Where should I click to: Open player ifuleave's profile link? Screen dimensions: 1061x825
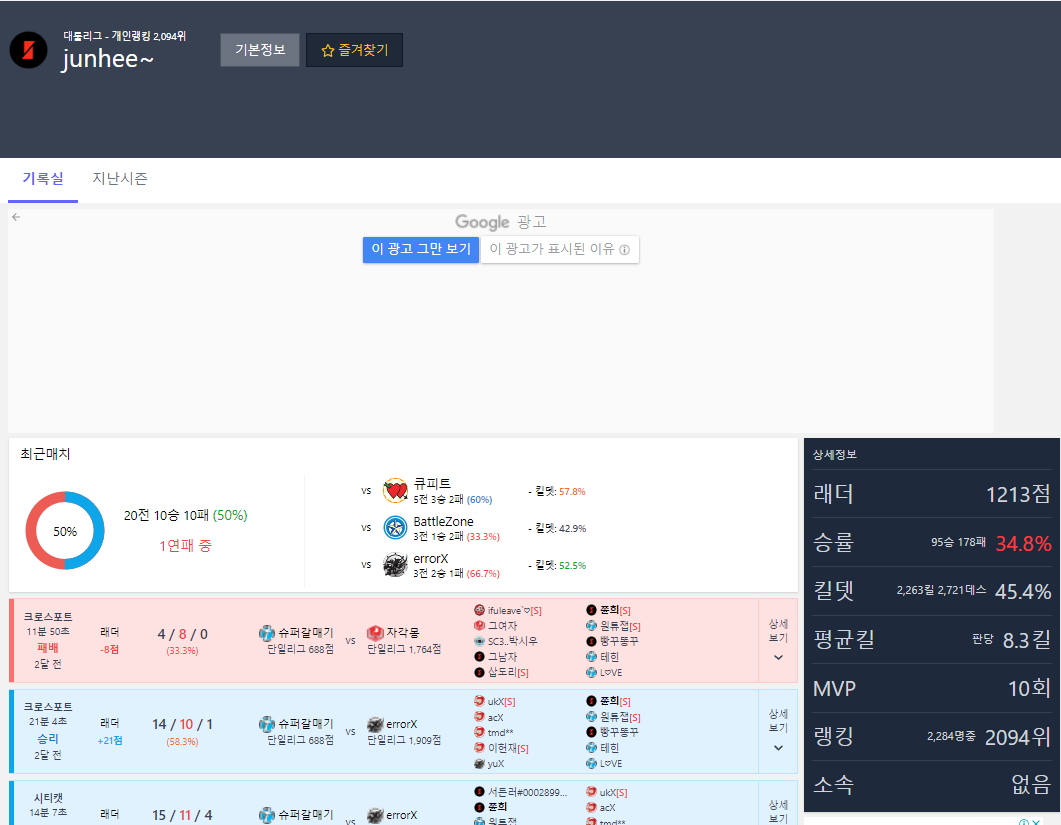[x=514, y=610]
